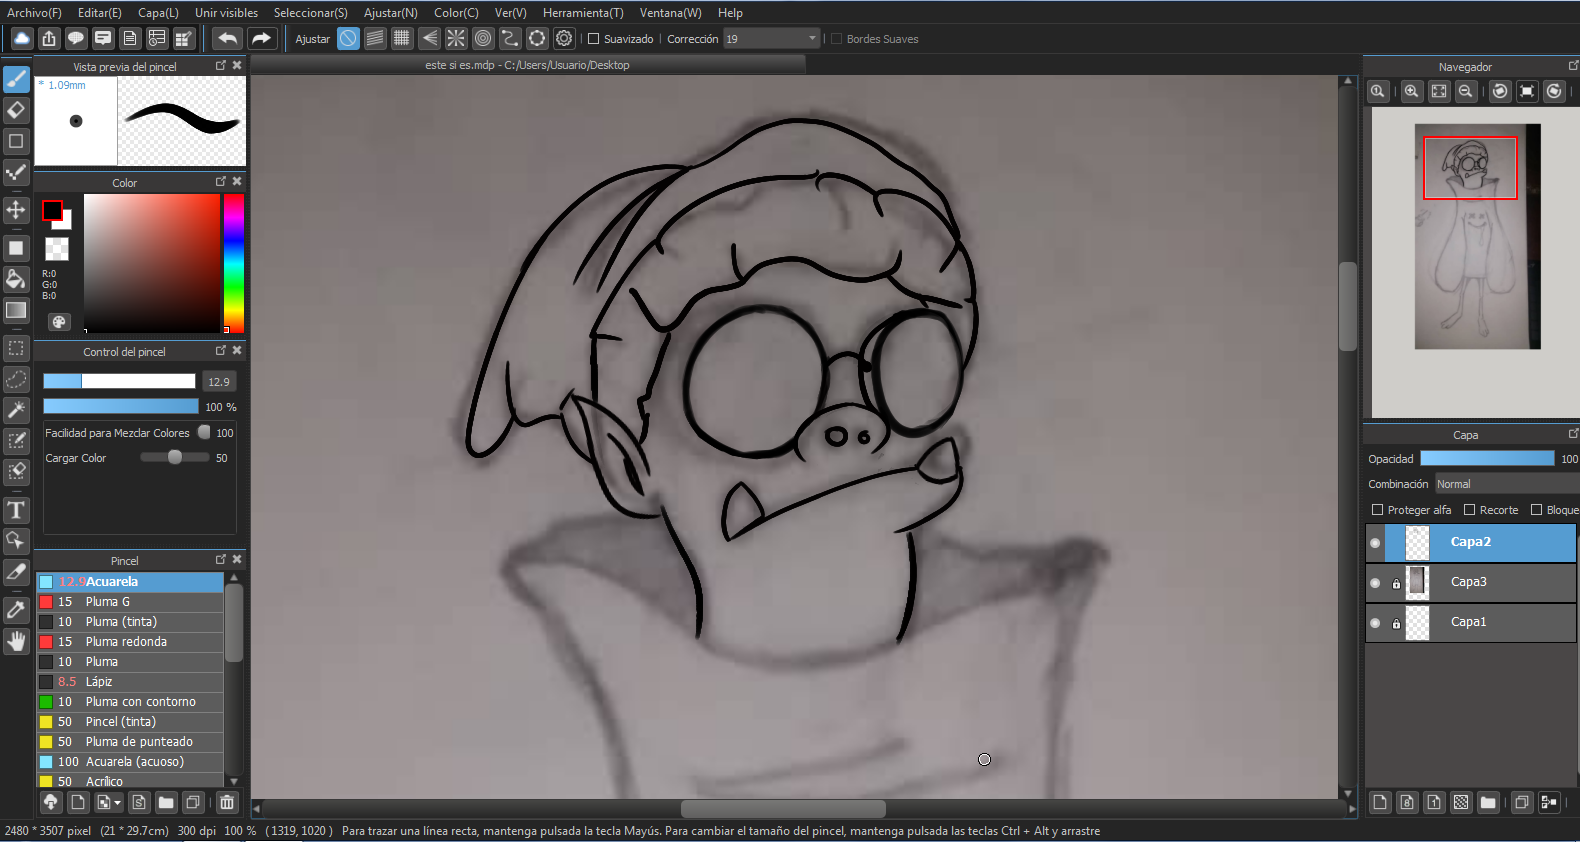
Task: Pop out the Color panel
Action: 221,182
